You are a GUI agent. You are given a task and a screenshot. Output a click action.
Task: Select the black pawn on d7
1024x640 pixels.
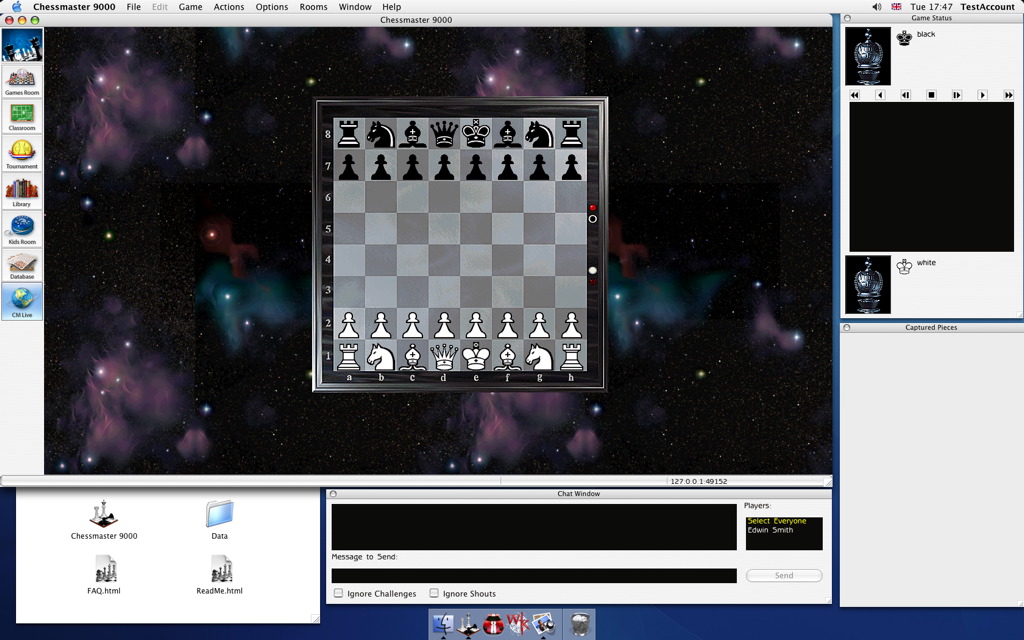(x=444, y=166)
